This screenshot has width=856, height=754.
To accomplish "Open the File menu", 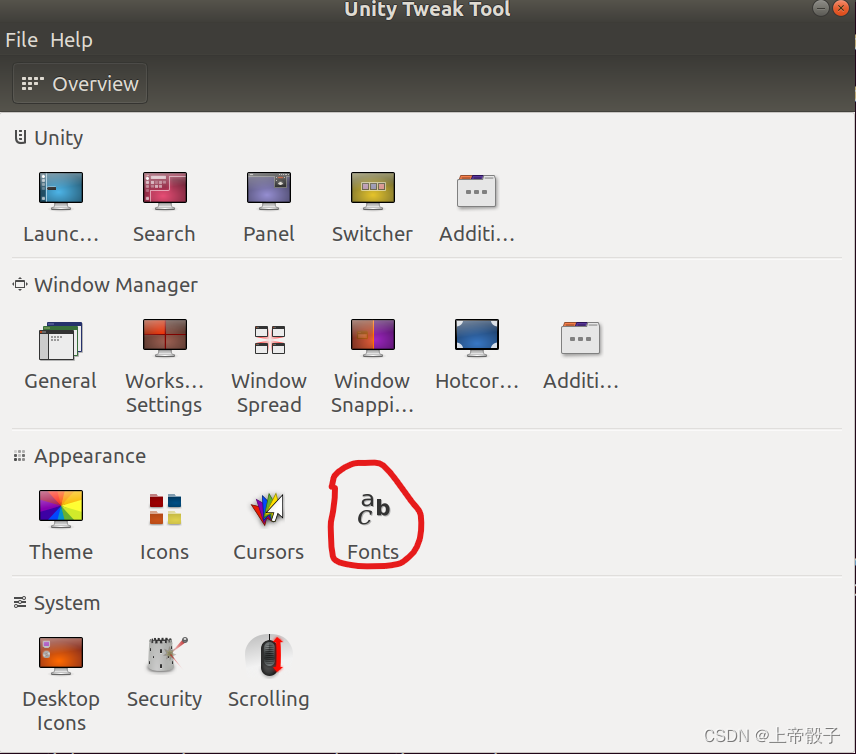I will 21,40.
